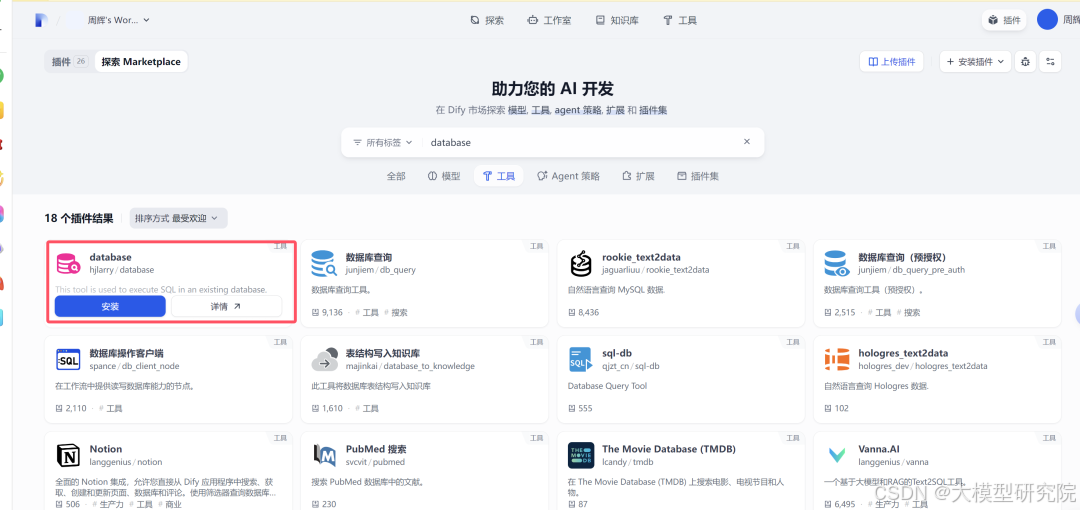
Task: Open the hologres_text2data plugin title
Action: pos(904,353)
